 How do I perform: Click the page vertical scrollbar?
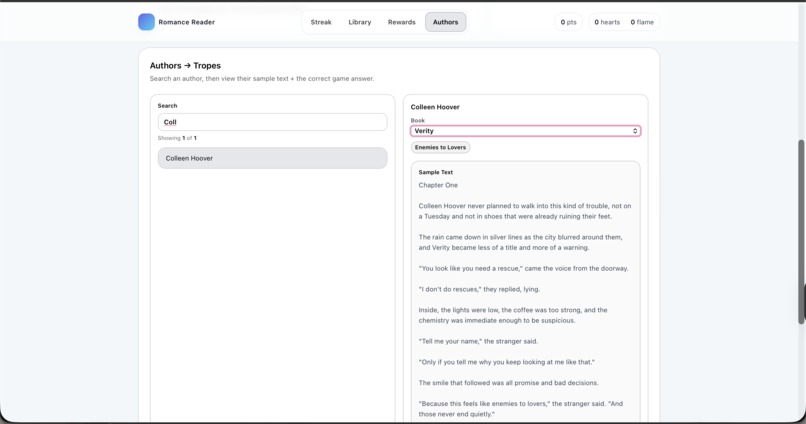(x=801, y=231)
